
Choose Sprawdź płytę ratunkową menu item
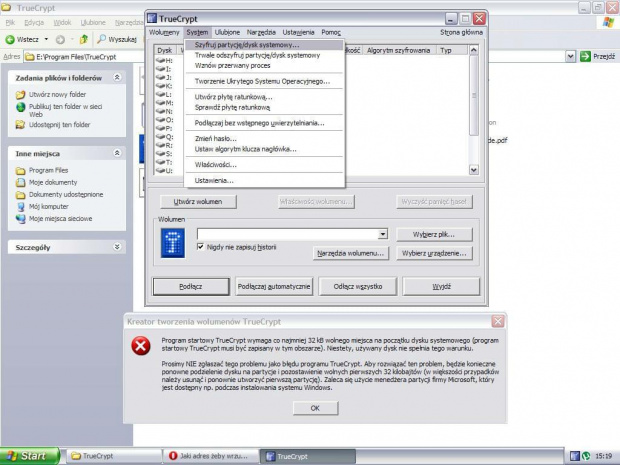click(265, 107)
